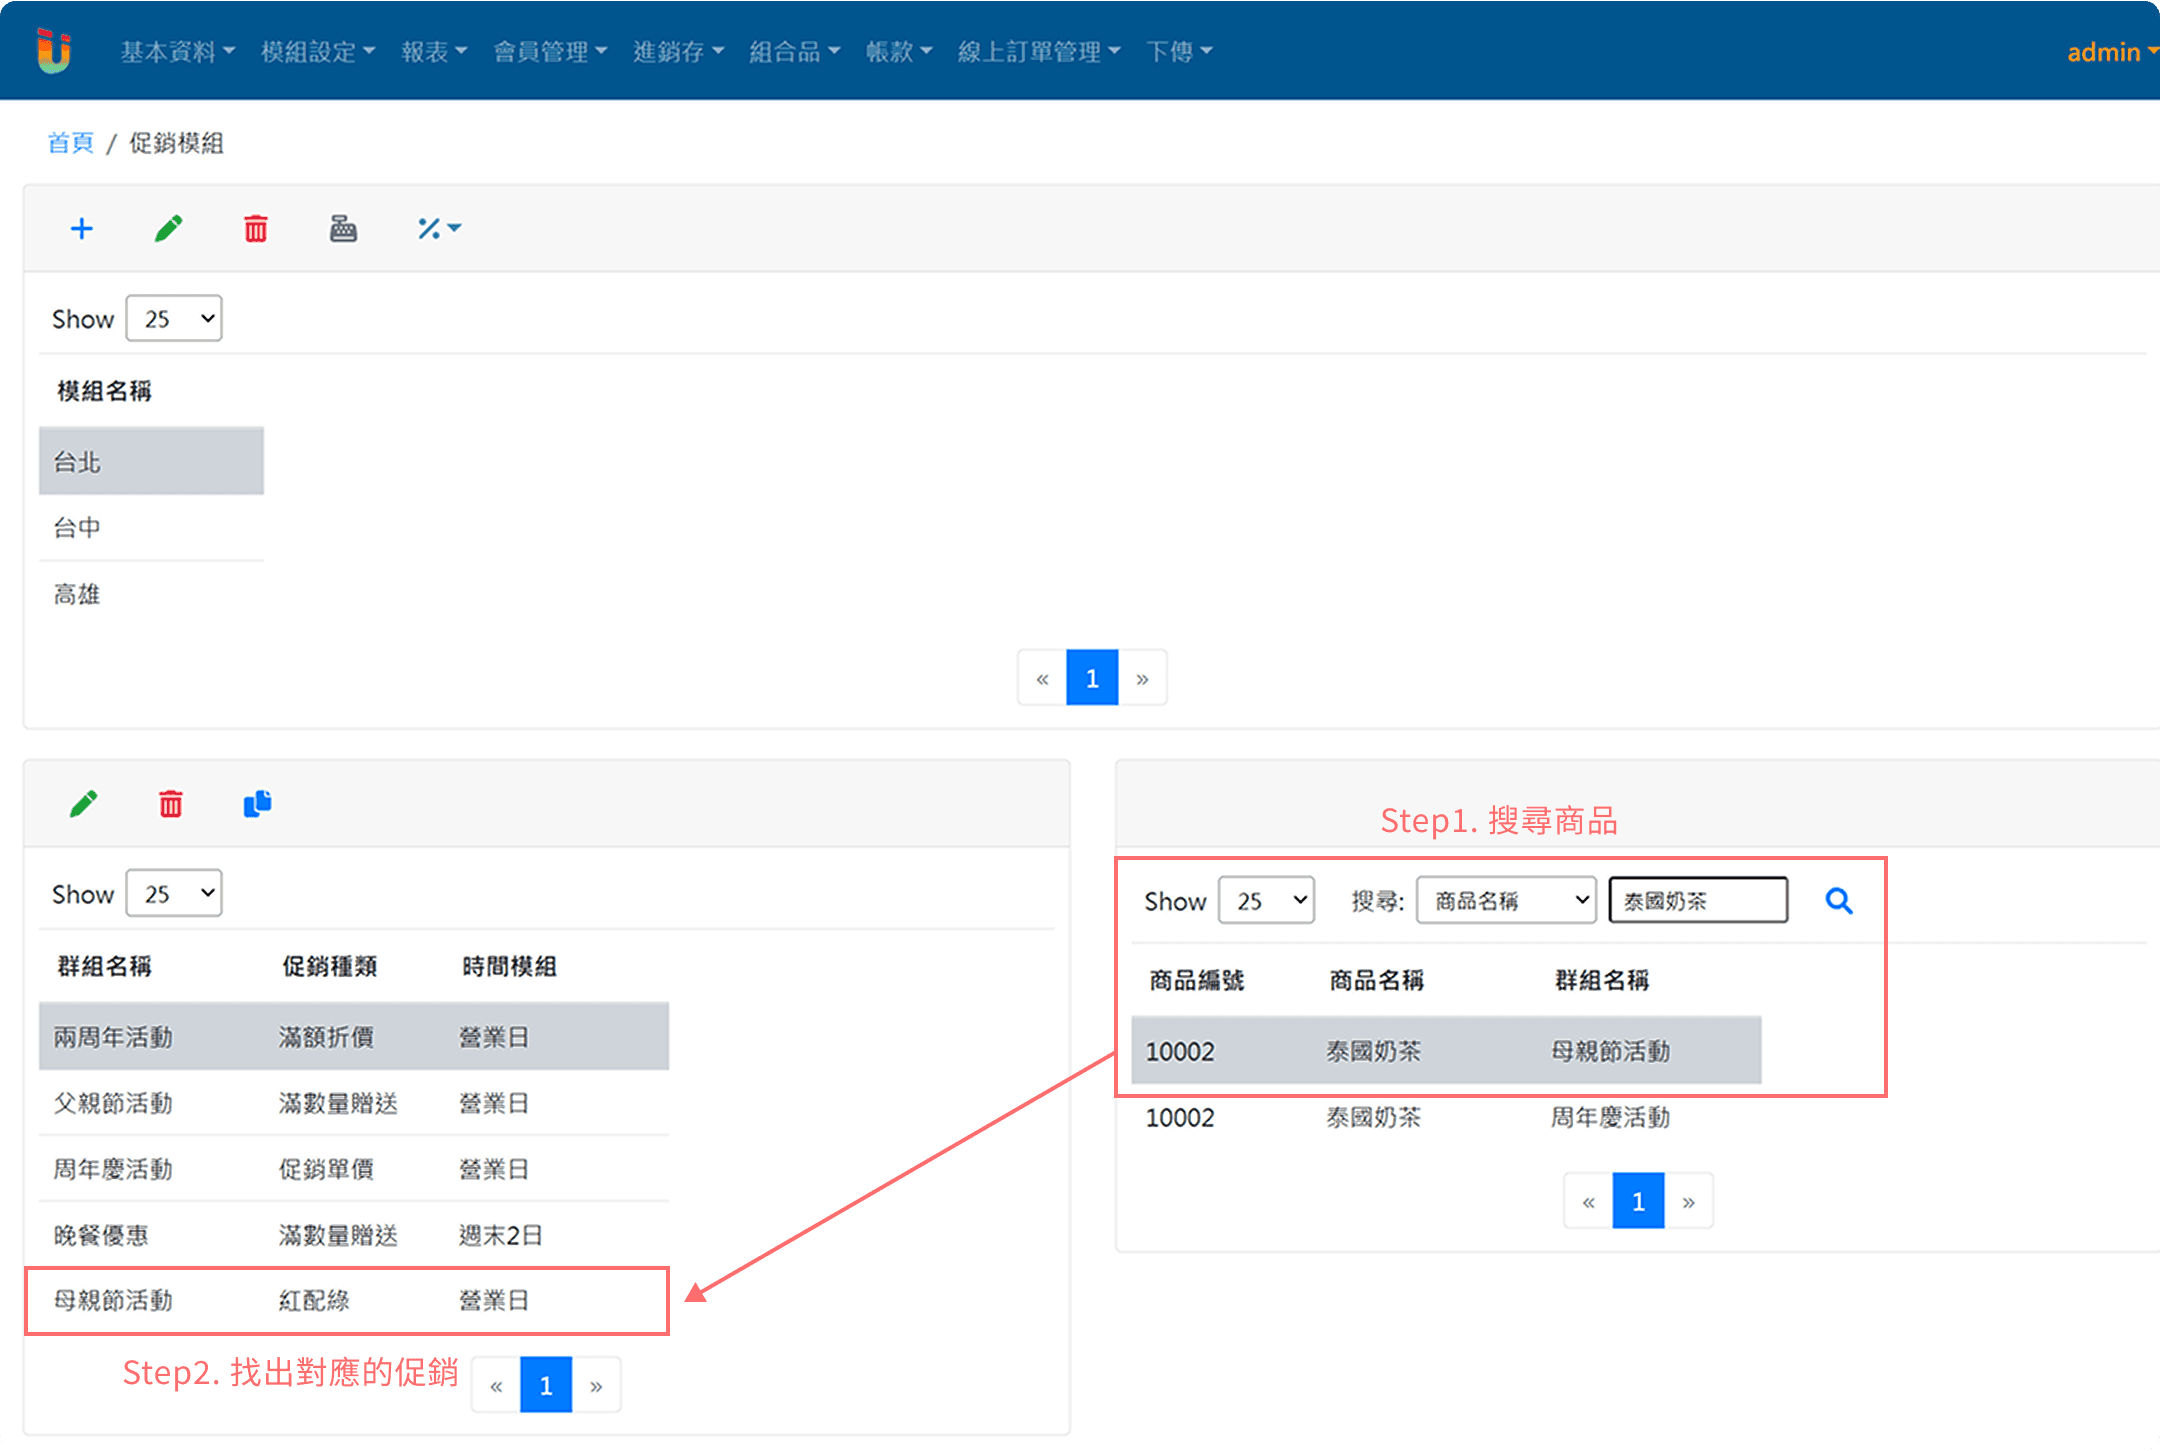Click the red trash icon in promotion group panel

coord(171,804)
